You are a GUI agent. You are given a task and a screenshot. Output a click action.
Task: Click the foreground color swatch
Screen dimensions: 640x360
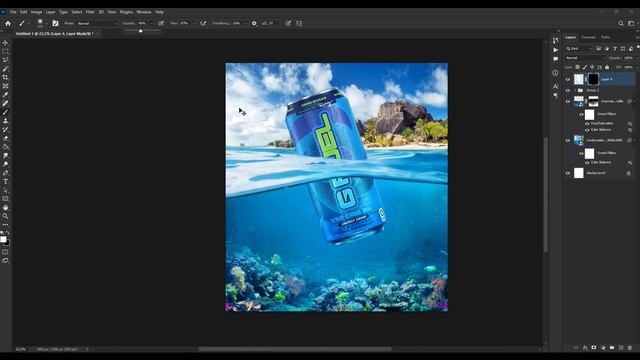[3, 239]
